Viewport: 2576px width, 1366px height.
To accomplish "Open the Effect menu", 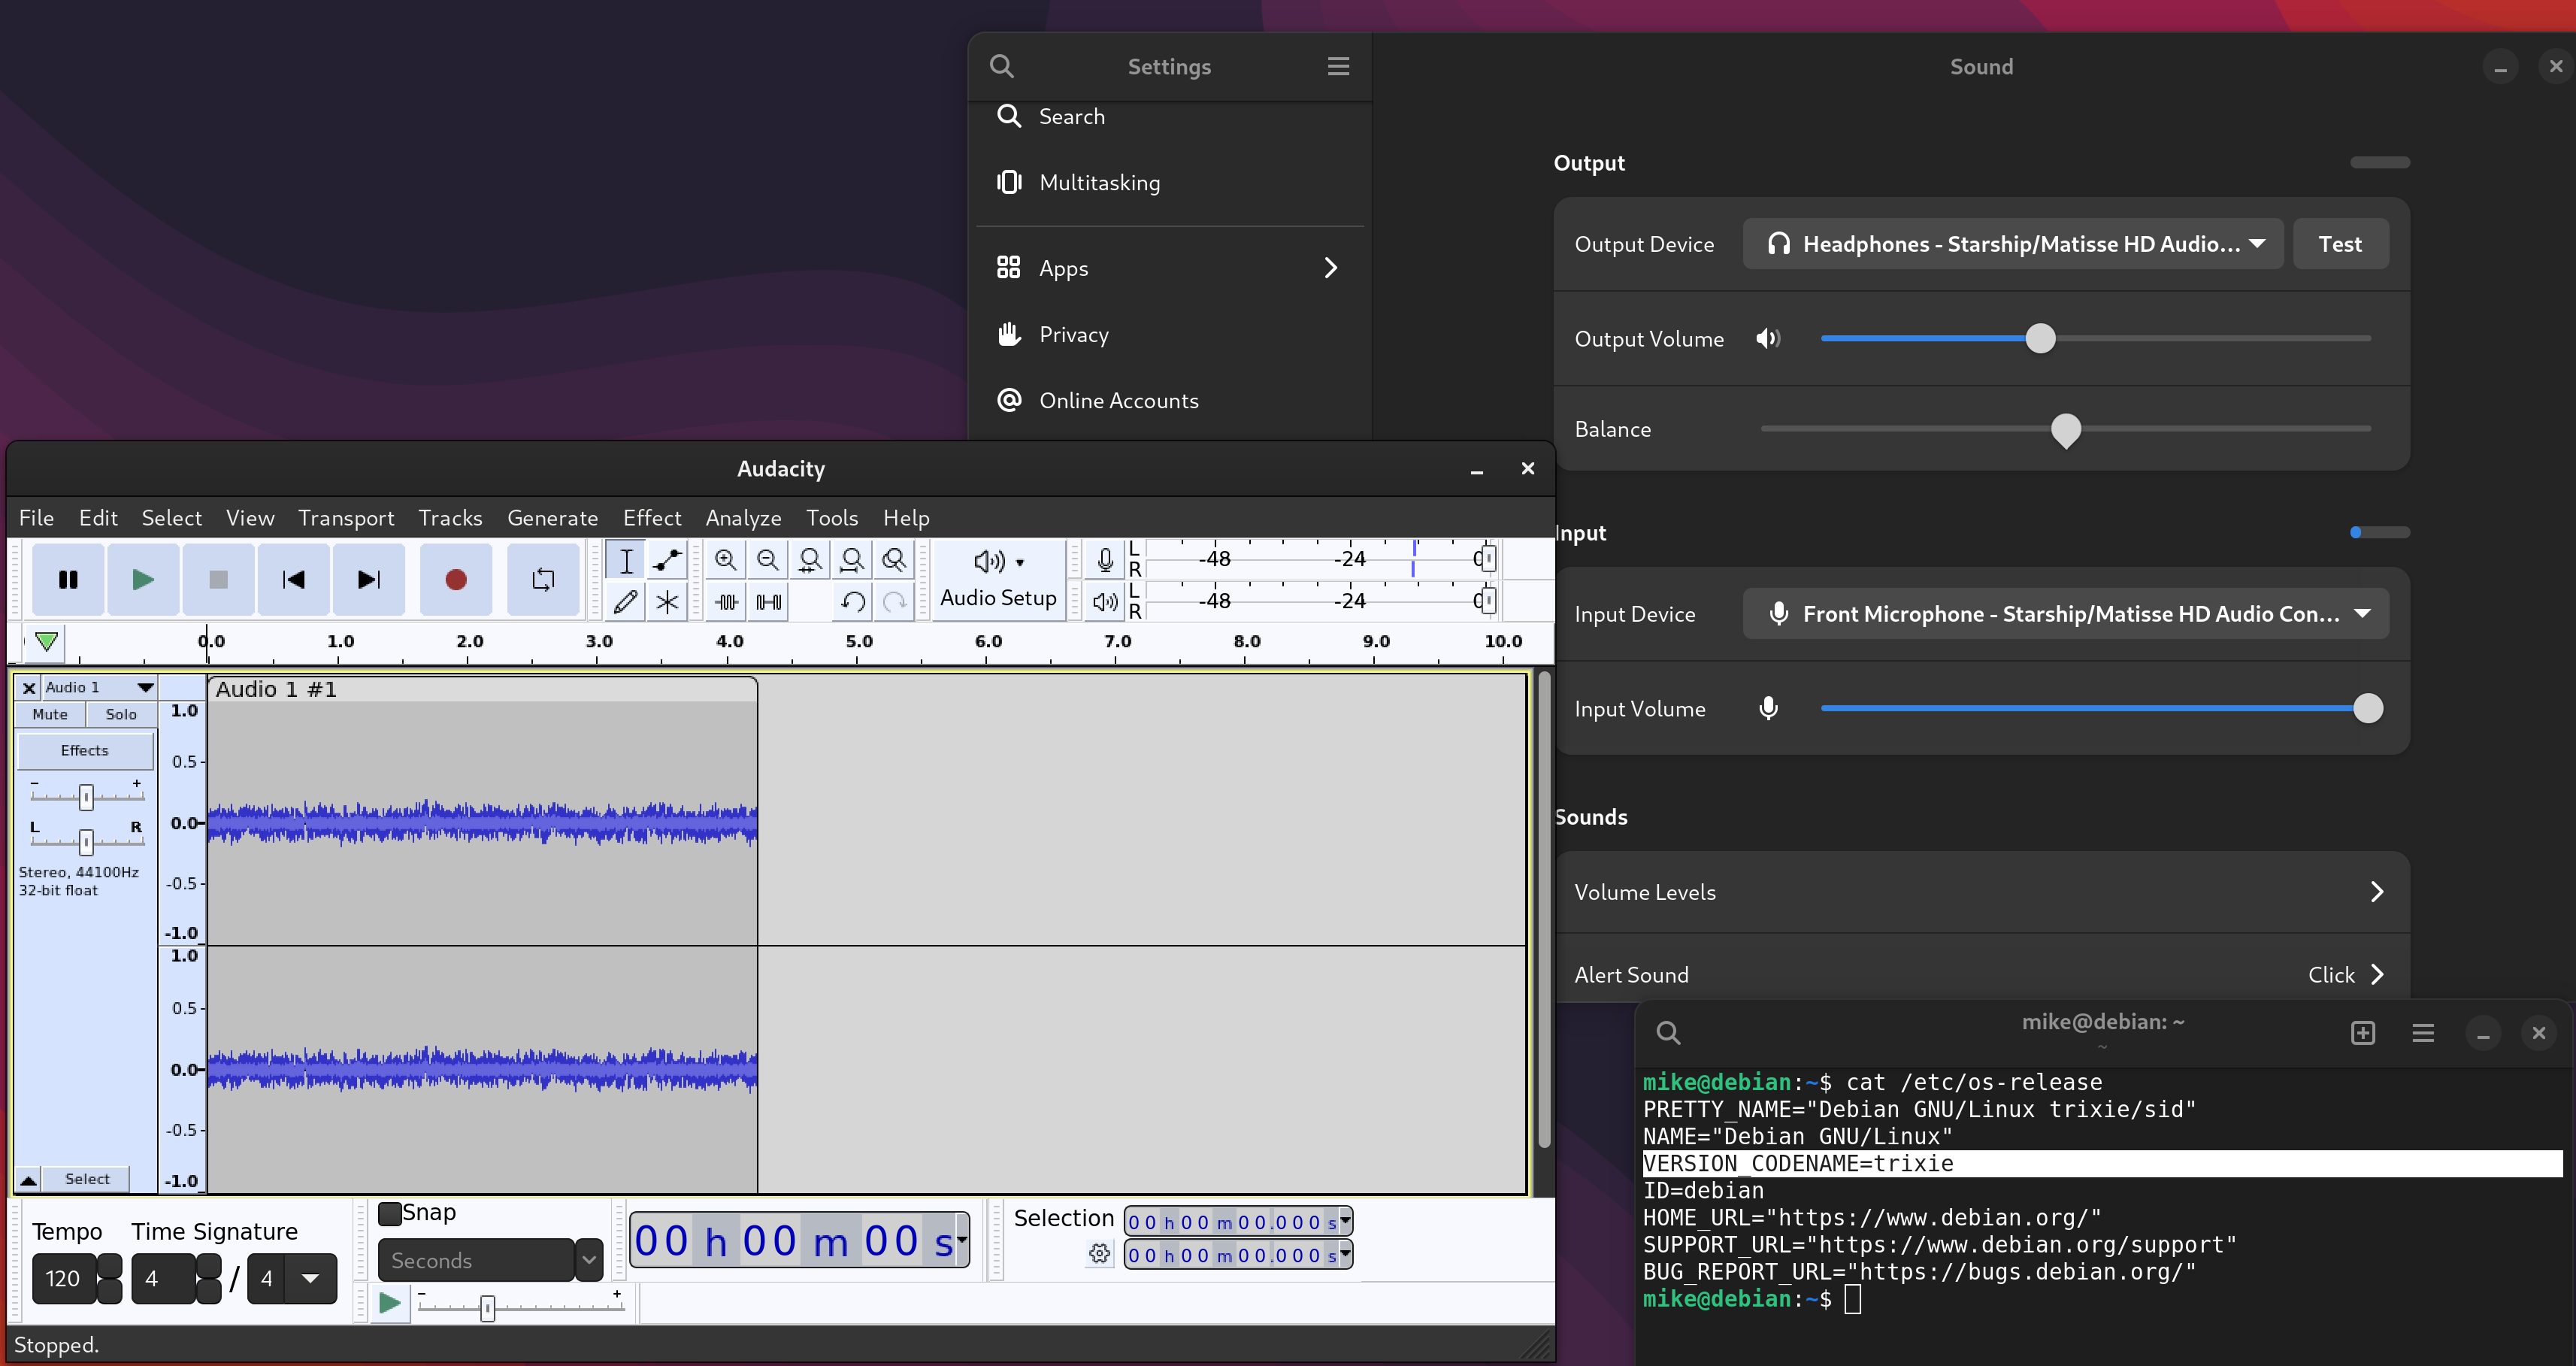I will pyautogui.click(x=652, y=518).
